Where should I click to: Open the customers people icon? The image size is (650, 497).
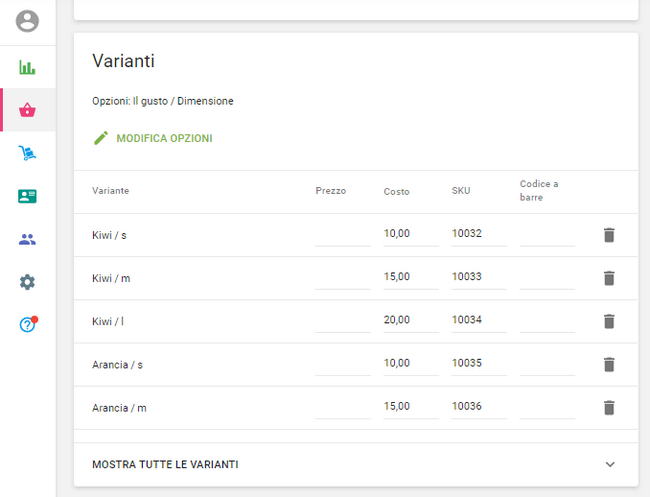coord(27,239)
